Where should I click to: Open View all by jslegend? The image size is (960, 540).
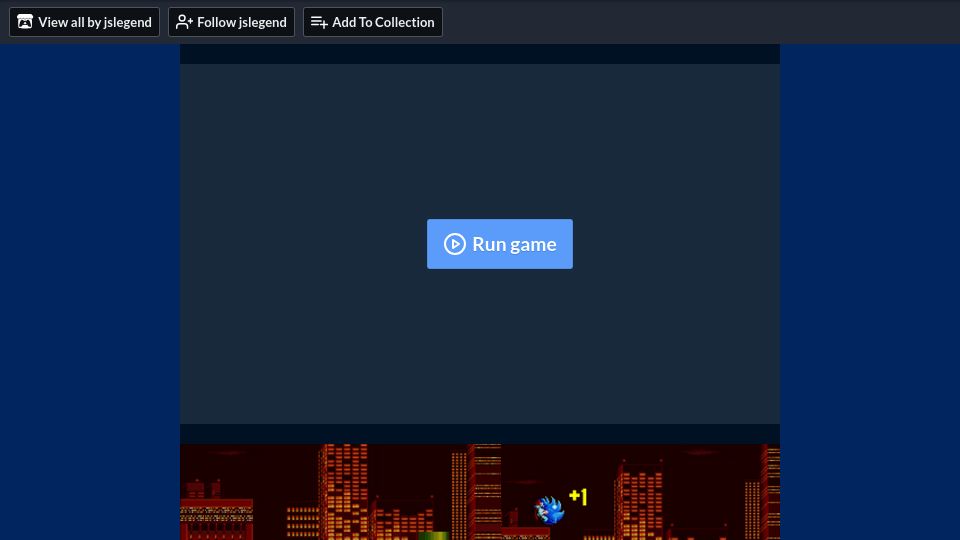(x=84, y=22)
